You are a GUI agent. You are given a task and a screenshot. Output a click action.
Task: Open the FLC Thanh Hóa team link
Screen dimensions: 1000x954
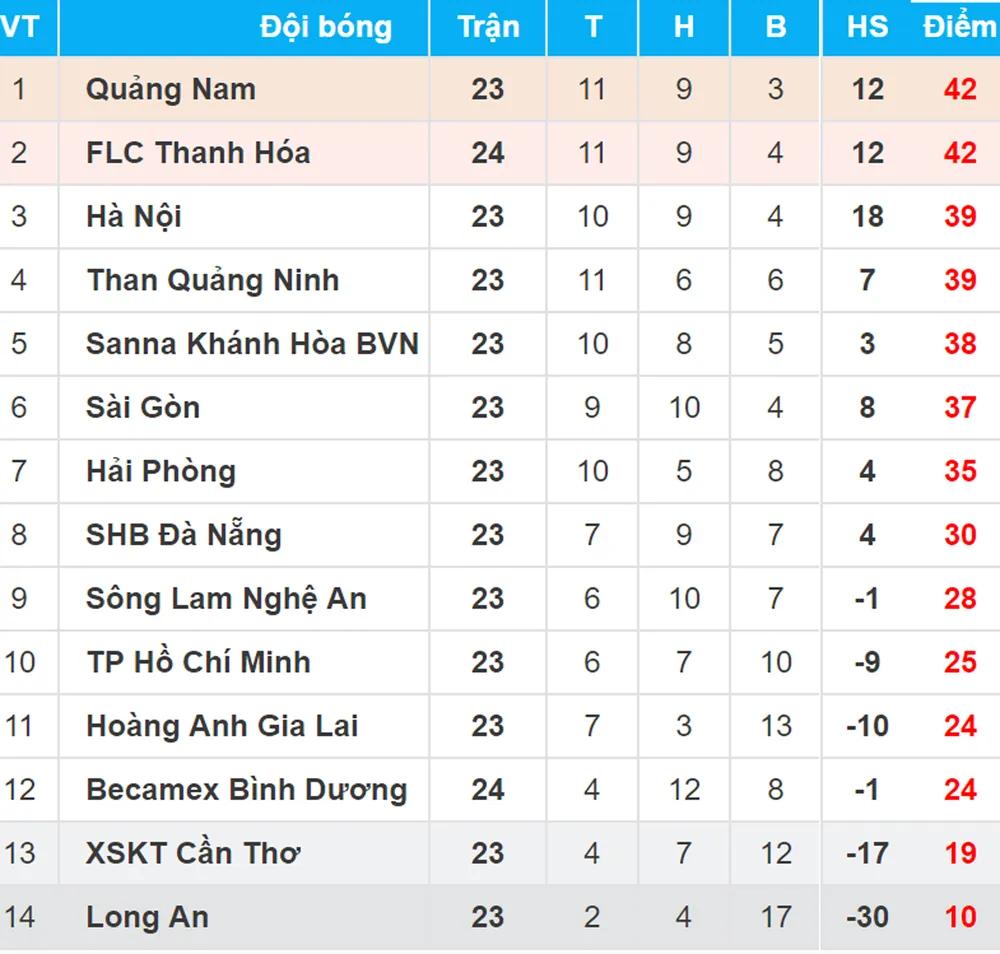click(198, 153)
